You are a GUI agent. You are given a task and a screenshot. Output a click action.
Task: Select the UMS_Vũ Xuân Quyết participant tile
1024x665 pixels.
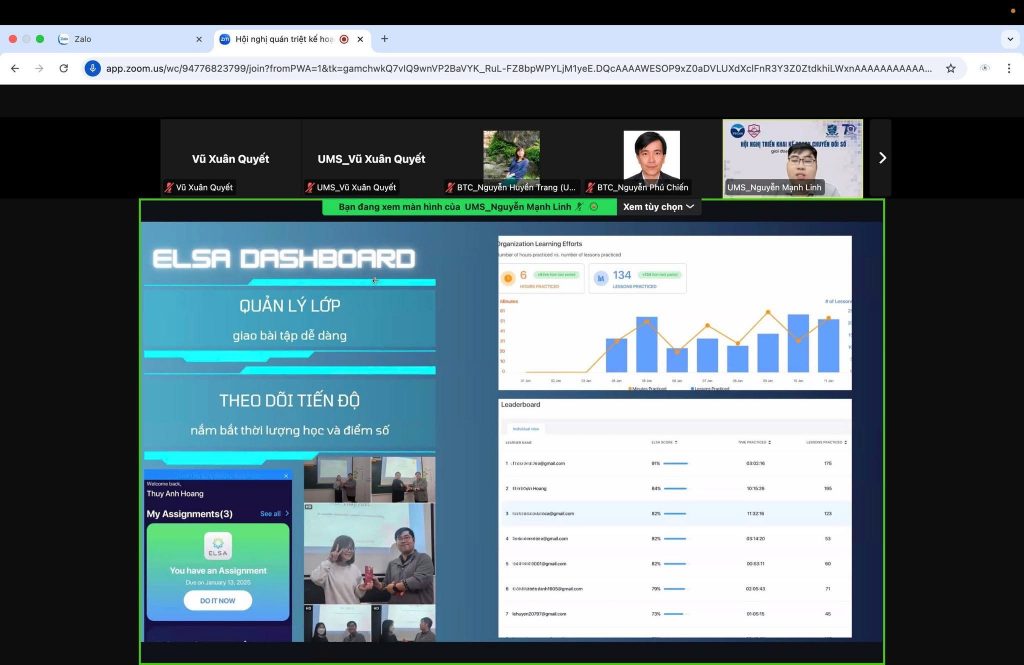pos(372,157)
